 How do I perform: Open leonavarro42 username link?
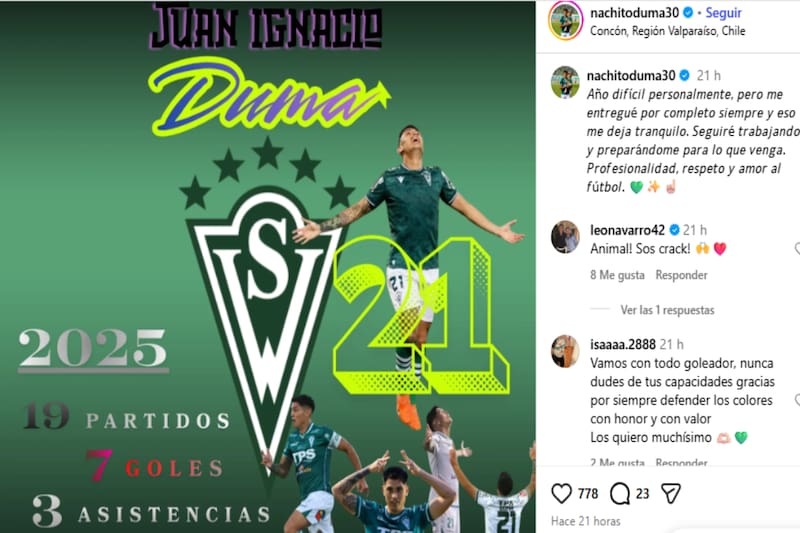(x=627, y=230)
